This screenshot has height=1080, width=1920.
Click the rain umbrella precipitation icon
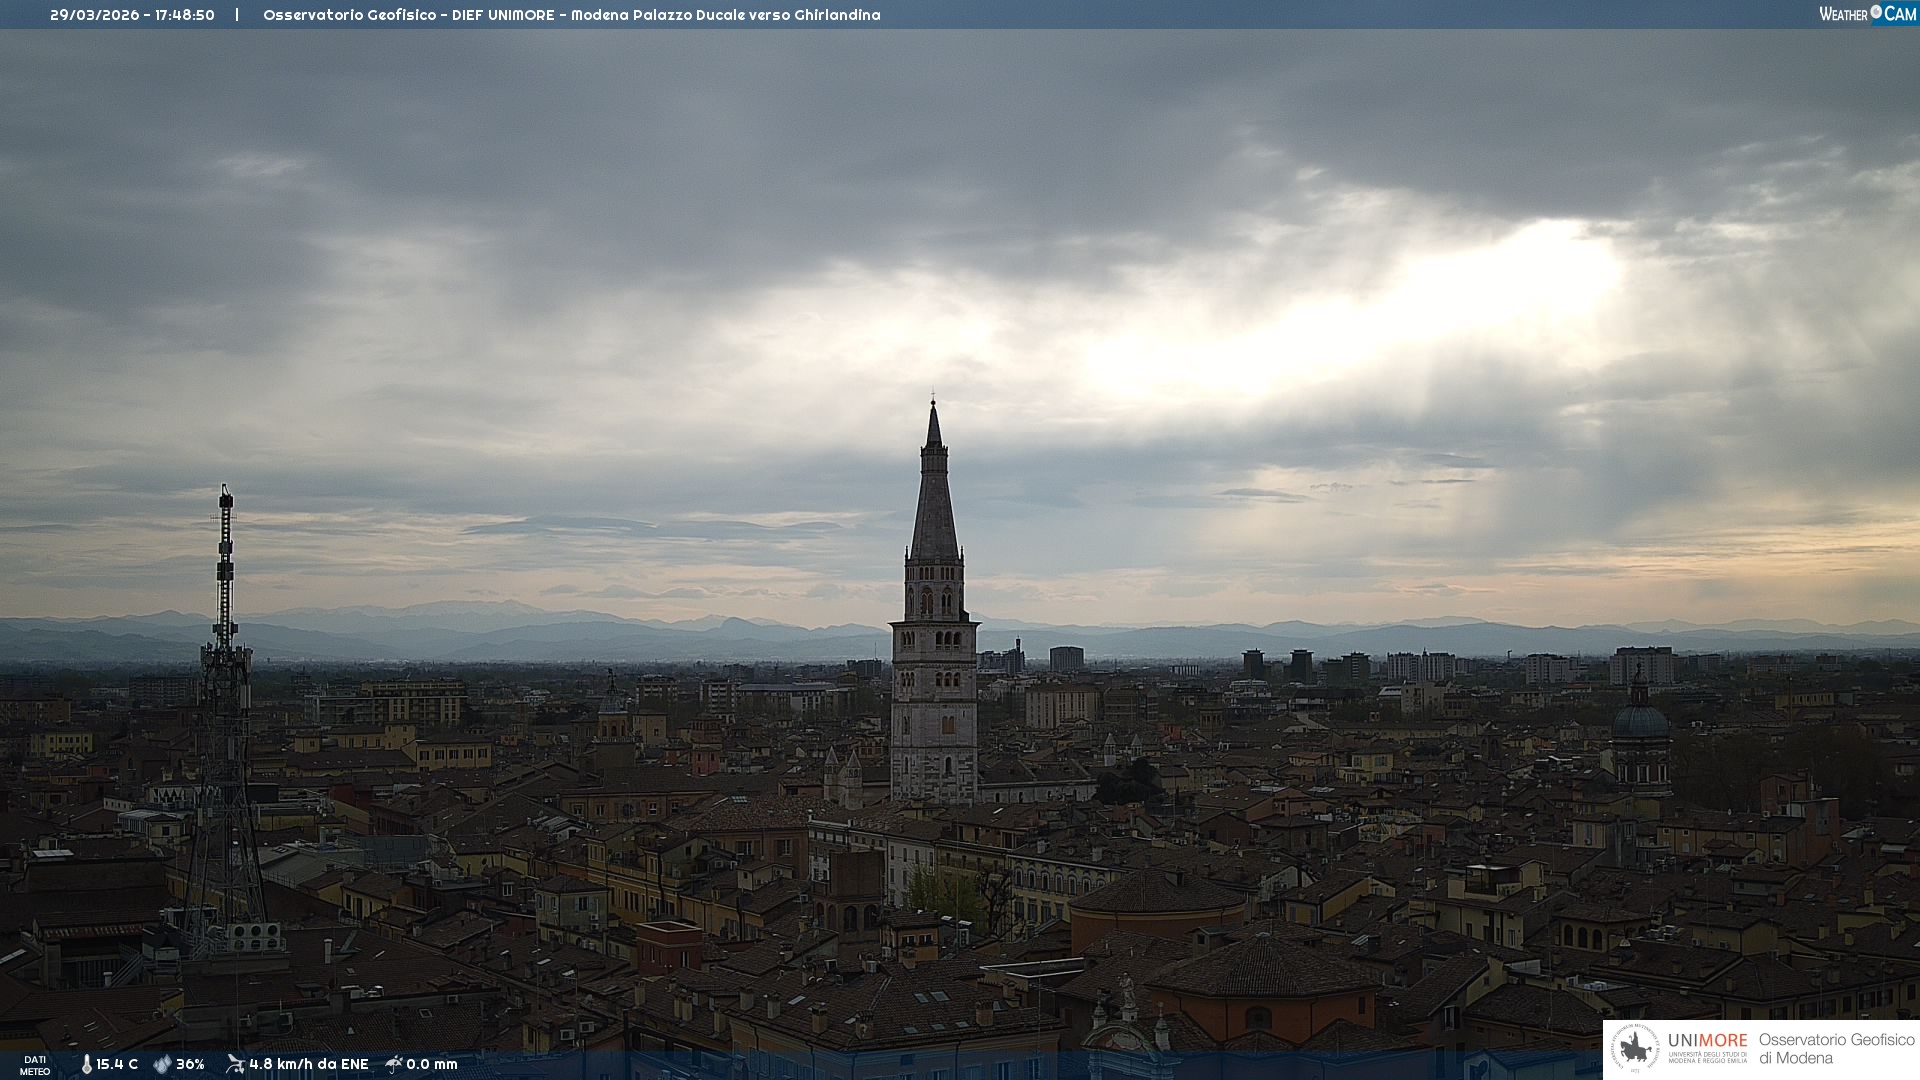click(394, 1064)
